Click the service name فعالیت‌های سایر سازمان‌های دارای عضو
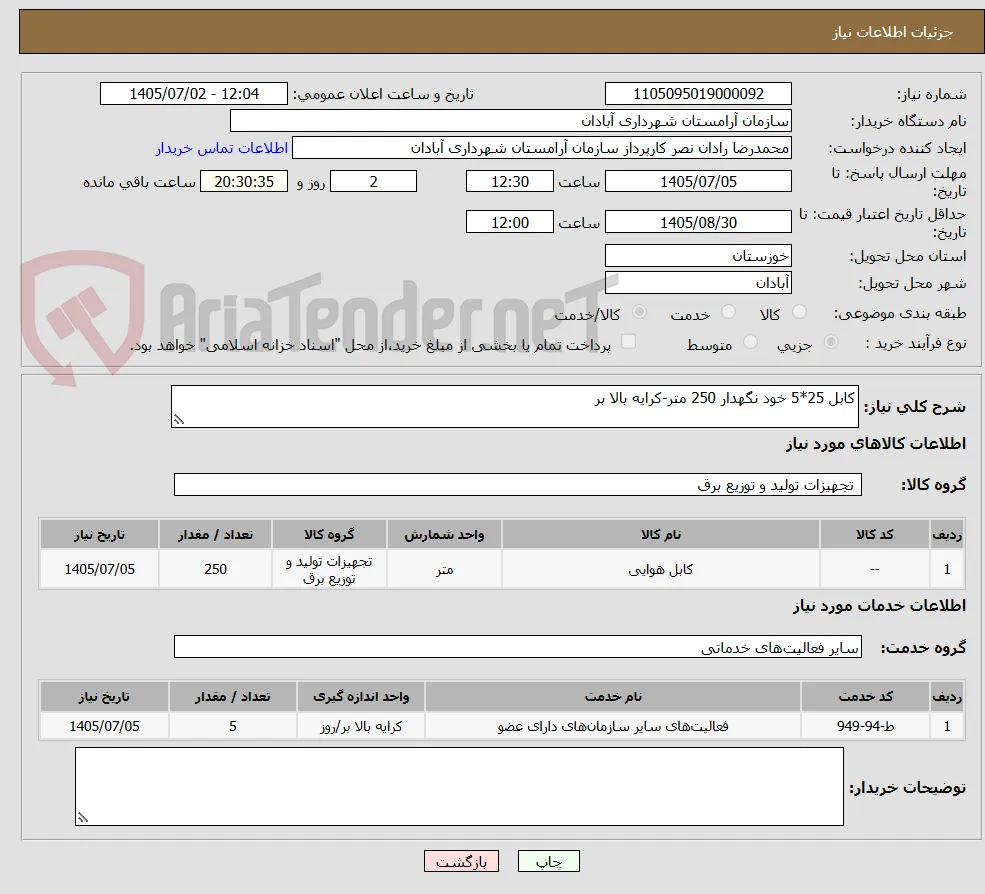The width and height of the screenshot is (985, 894). [x=613, y=726]
